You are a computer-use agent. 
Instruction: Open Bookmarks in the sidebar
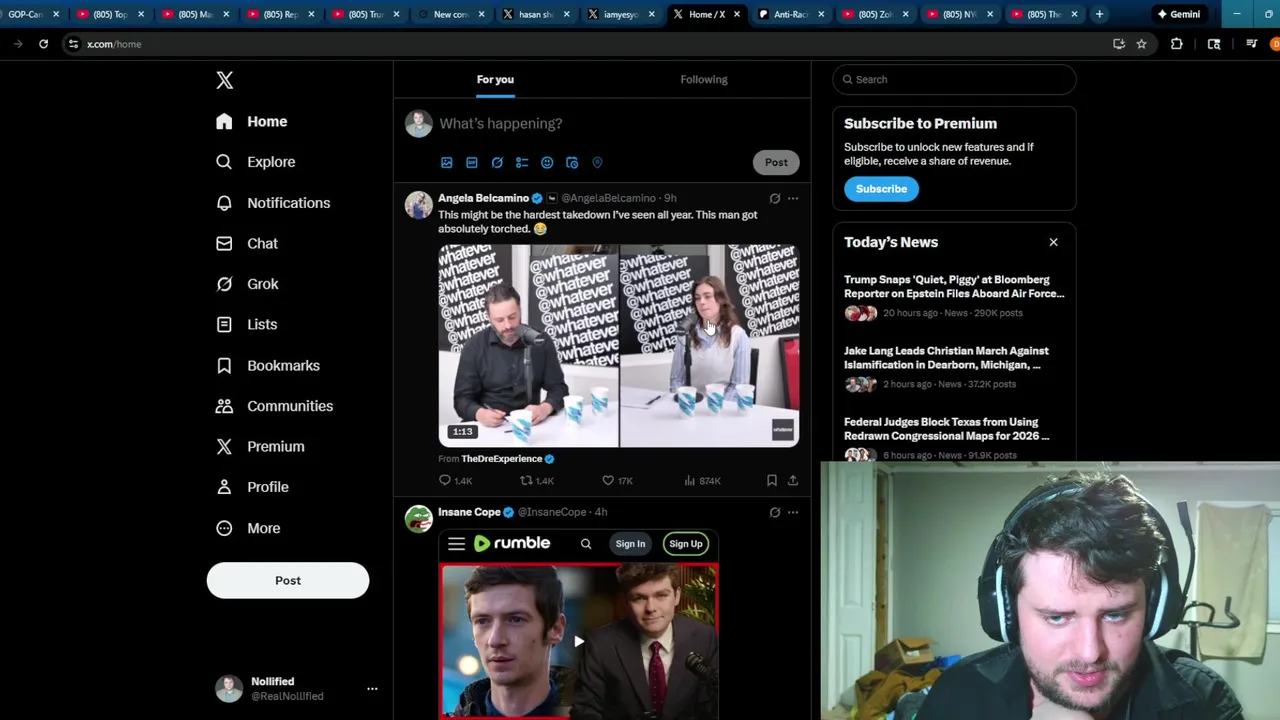(269, 365)
